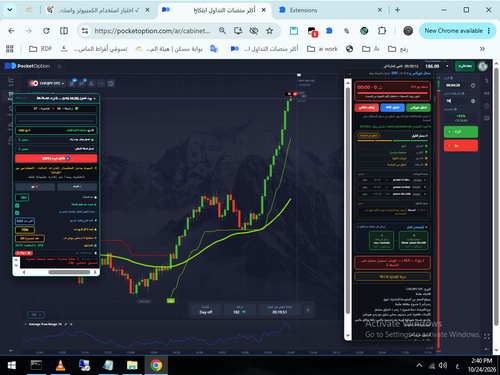Open VLC from the taskbar
500x375 pixels.
coord(60,365)
